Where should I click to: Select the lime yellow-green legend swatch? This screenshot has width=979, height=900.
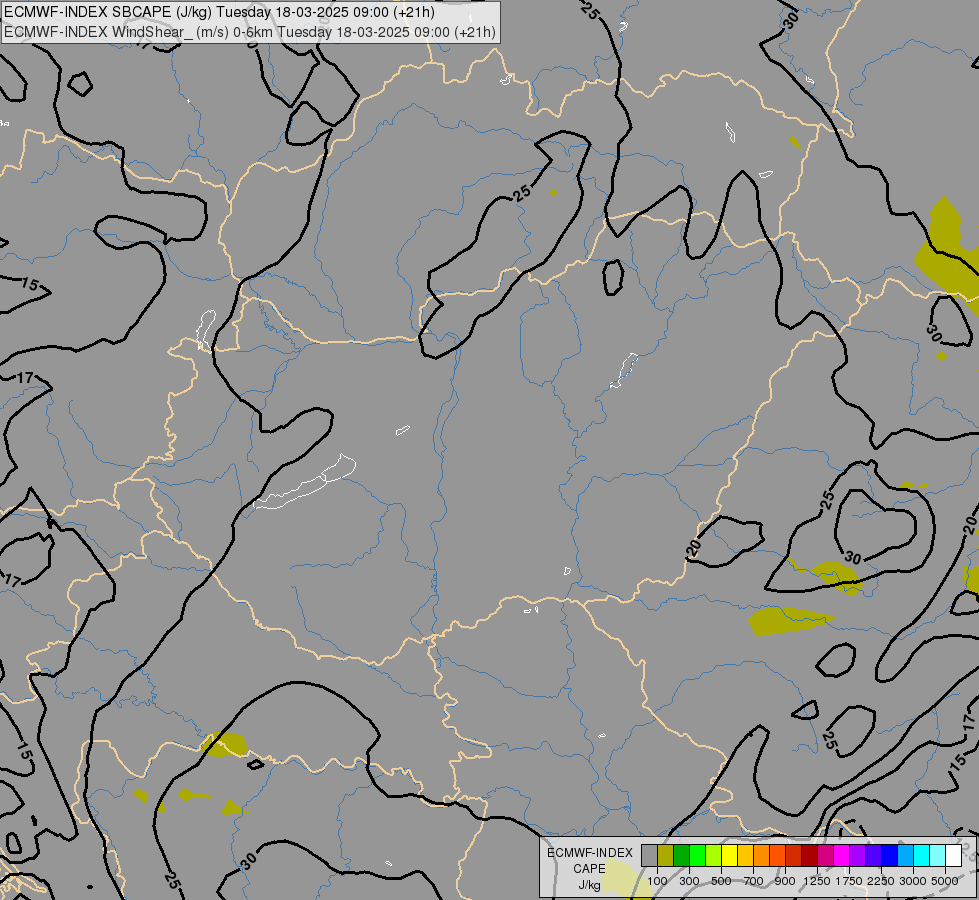click(714, 856)
